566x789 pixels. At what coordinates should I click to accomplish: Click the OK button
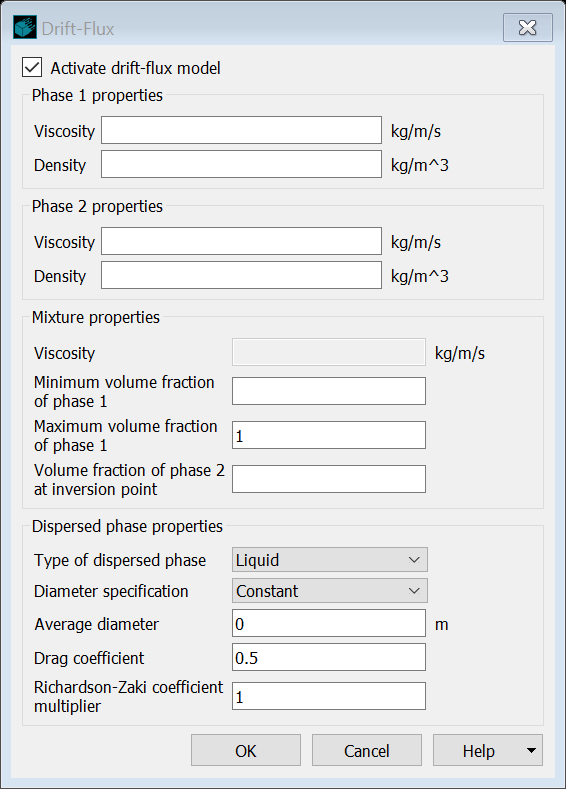coord(246,750)
